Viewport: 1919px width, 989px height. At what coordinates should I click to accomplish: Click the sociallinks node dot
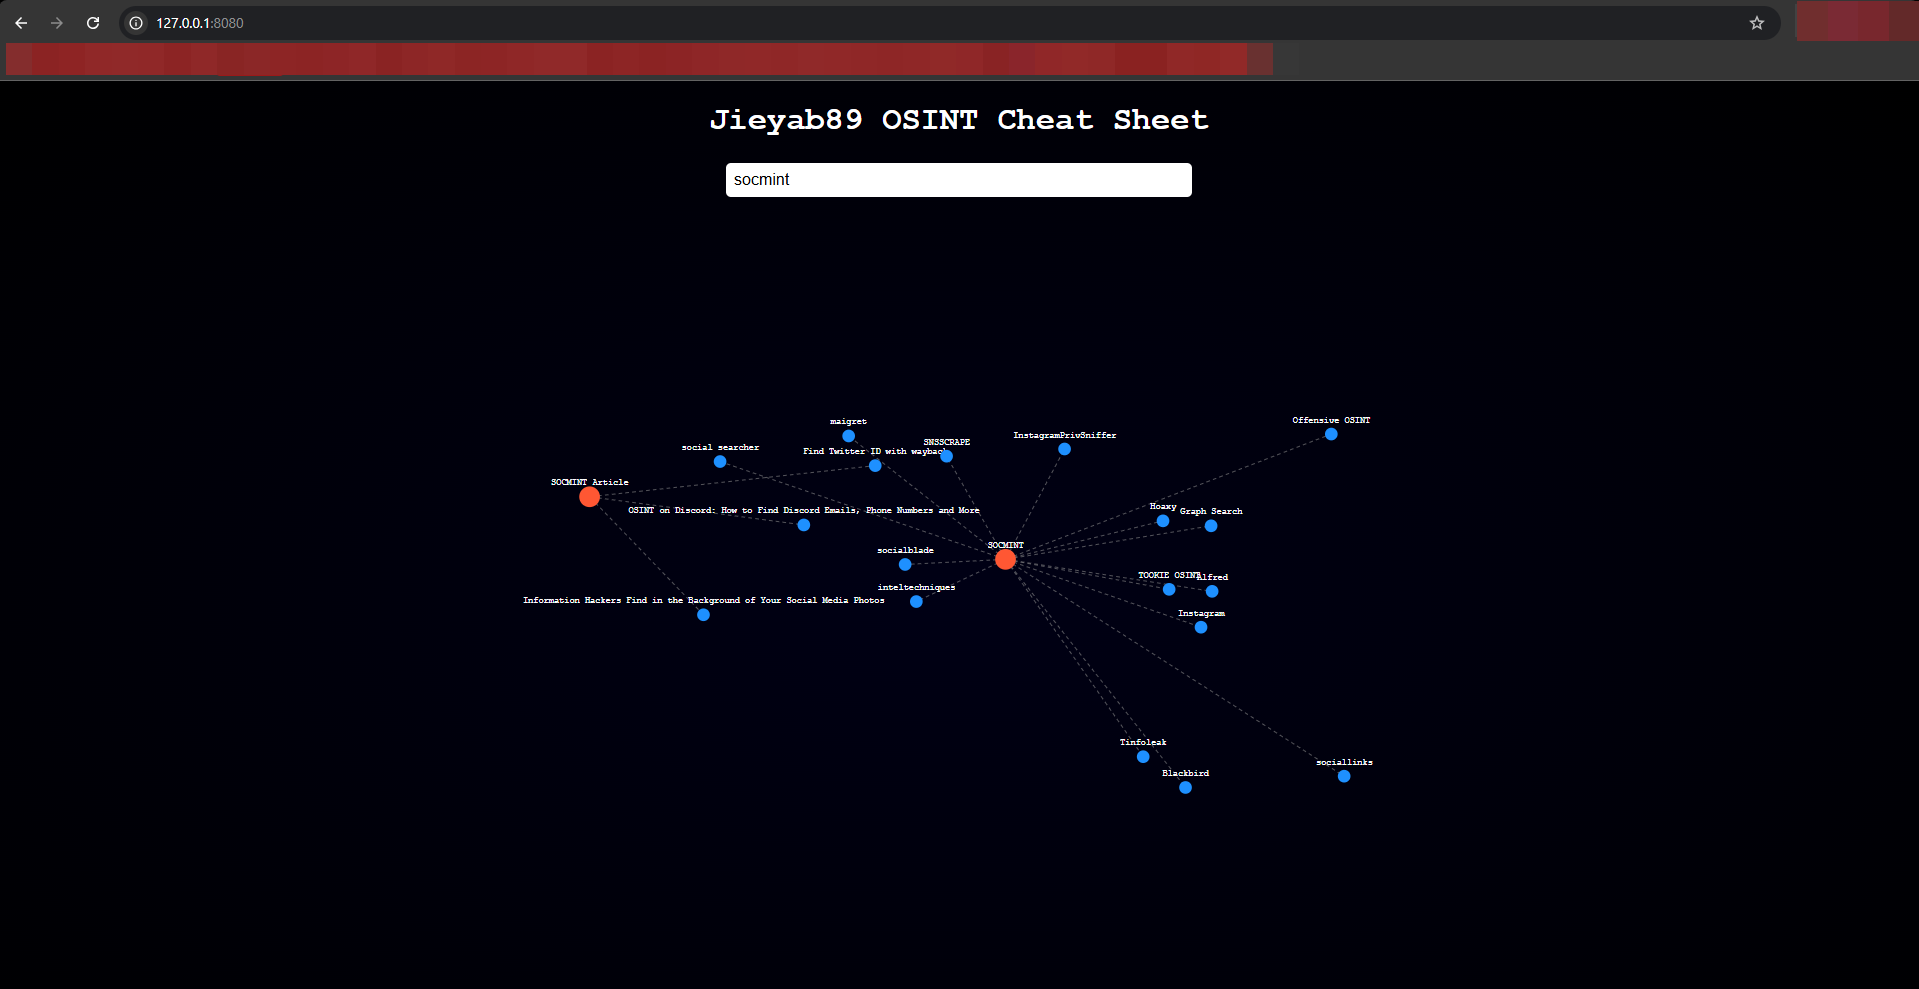(1344, 776)
